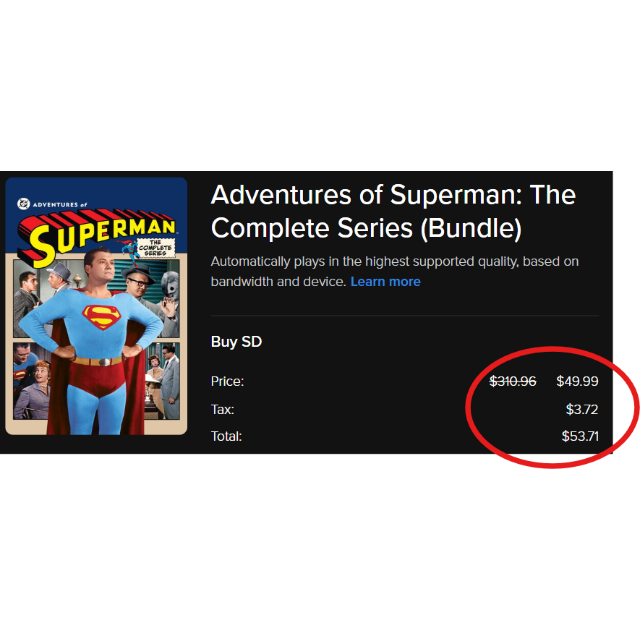The width and height of the screenshot is (640, 640).
Task: Click the Price: label
Action: (x=227, y=381)
